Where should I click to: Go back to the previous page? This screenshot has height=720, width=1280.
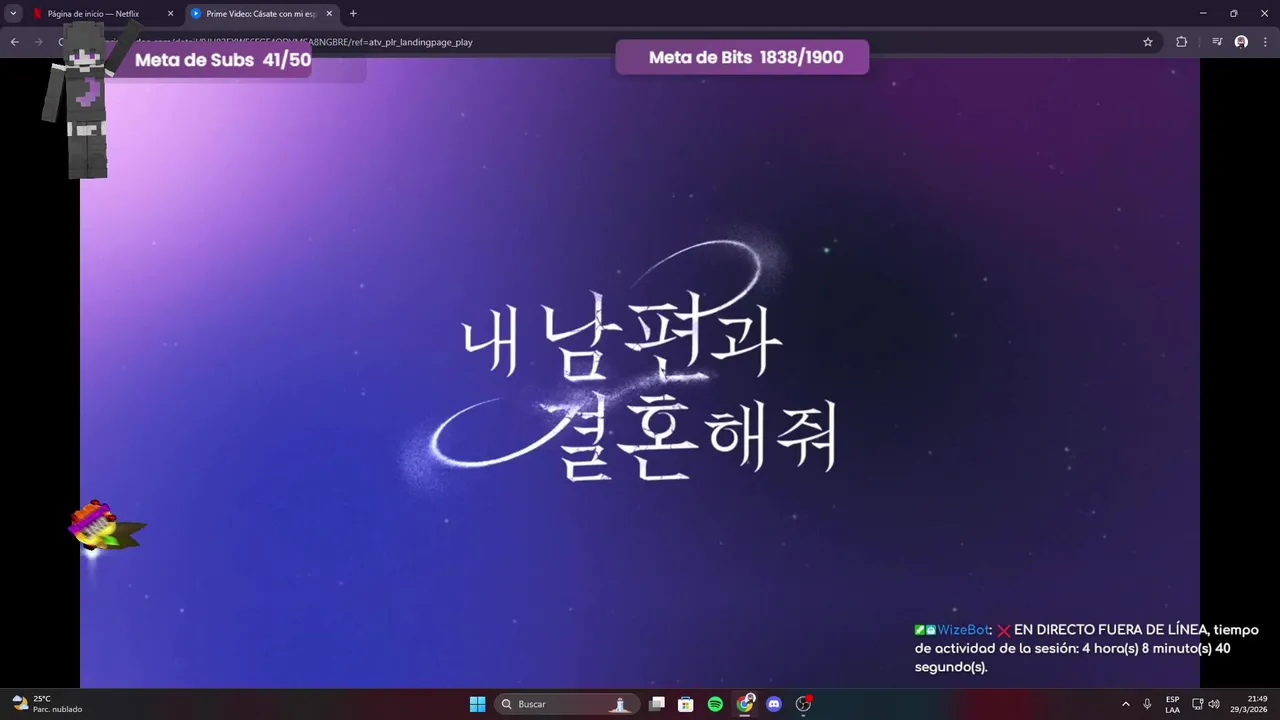(x=14, y=42)
